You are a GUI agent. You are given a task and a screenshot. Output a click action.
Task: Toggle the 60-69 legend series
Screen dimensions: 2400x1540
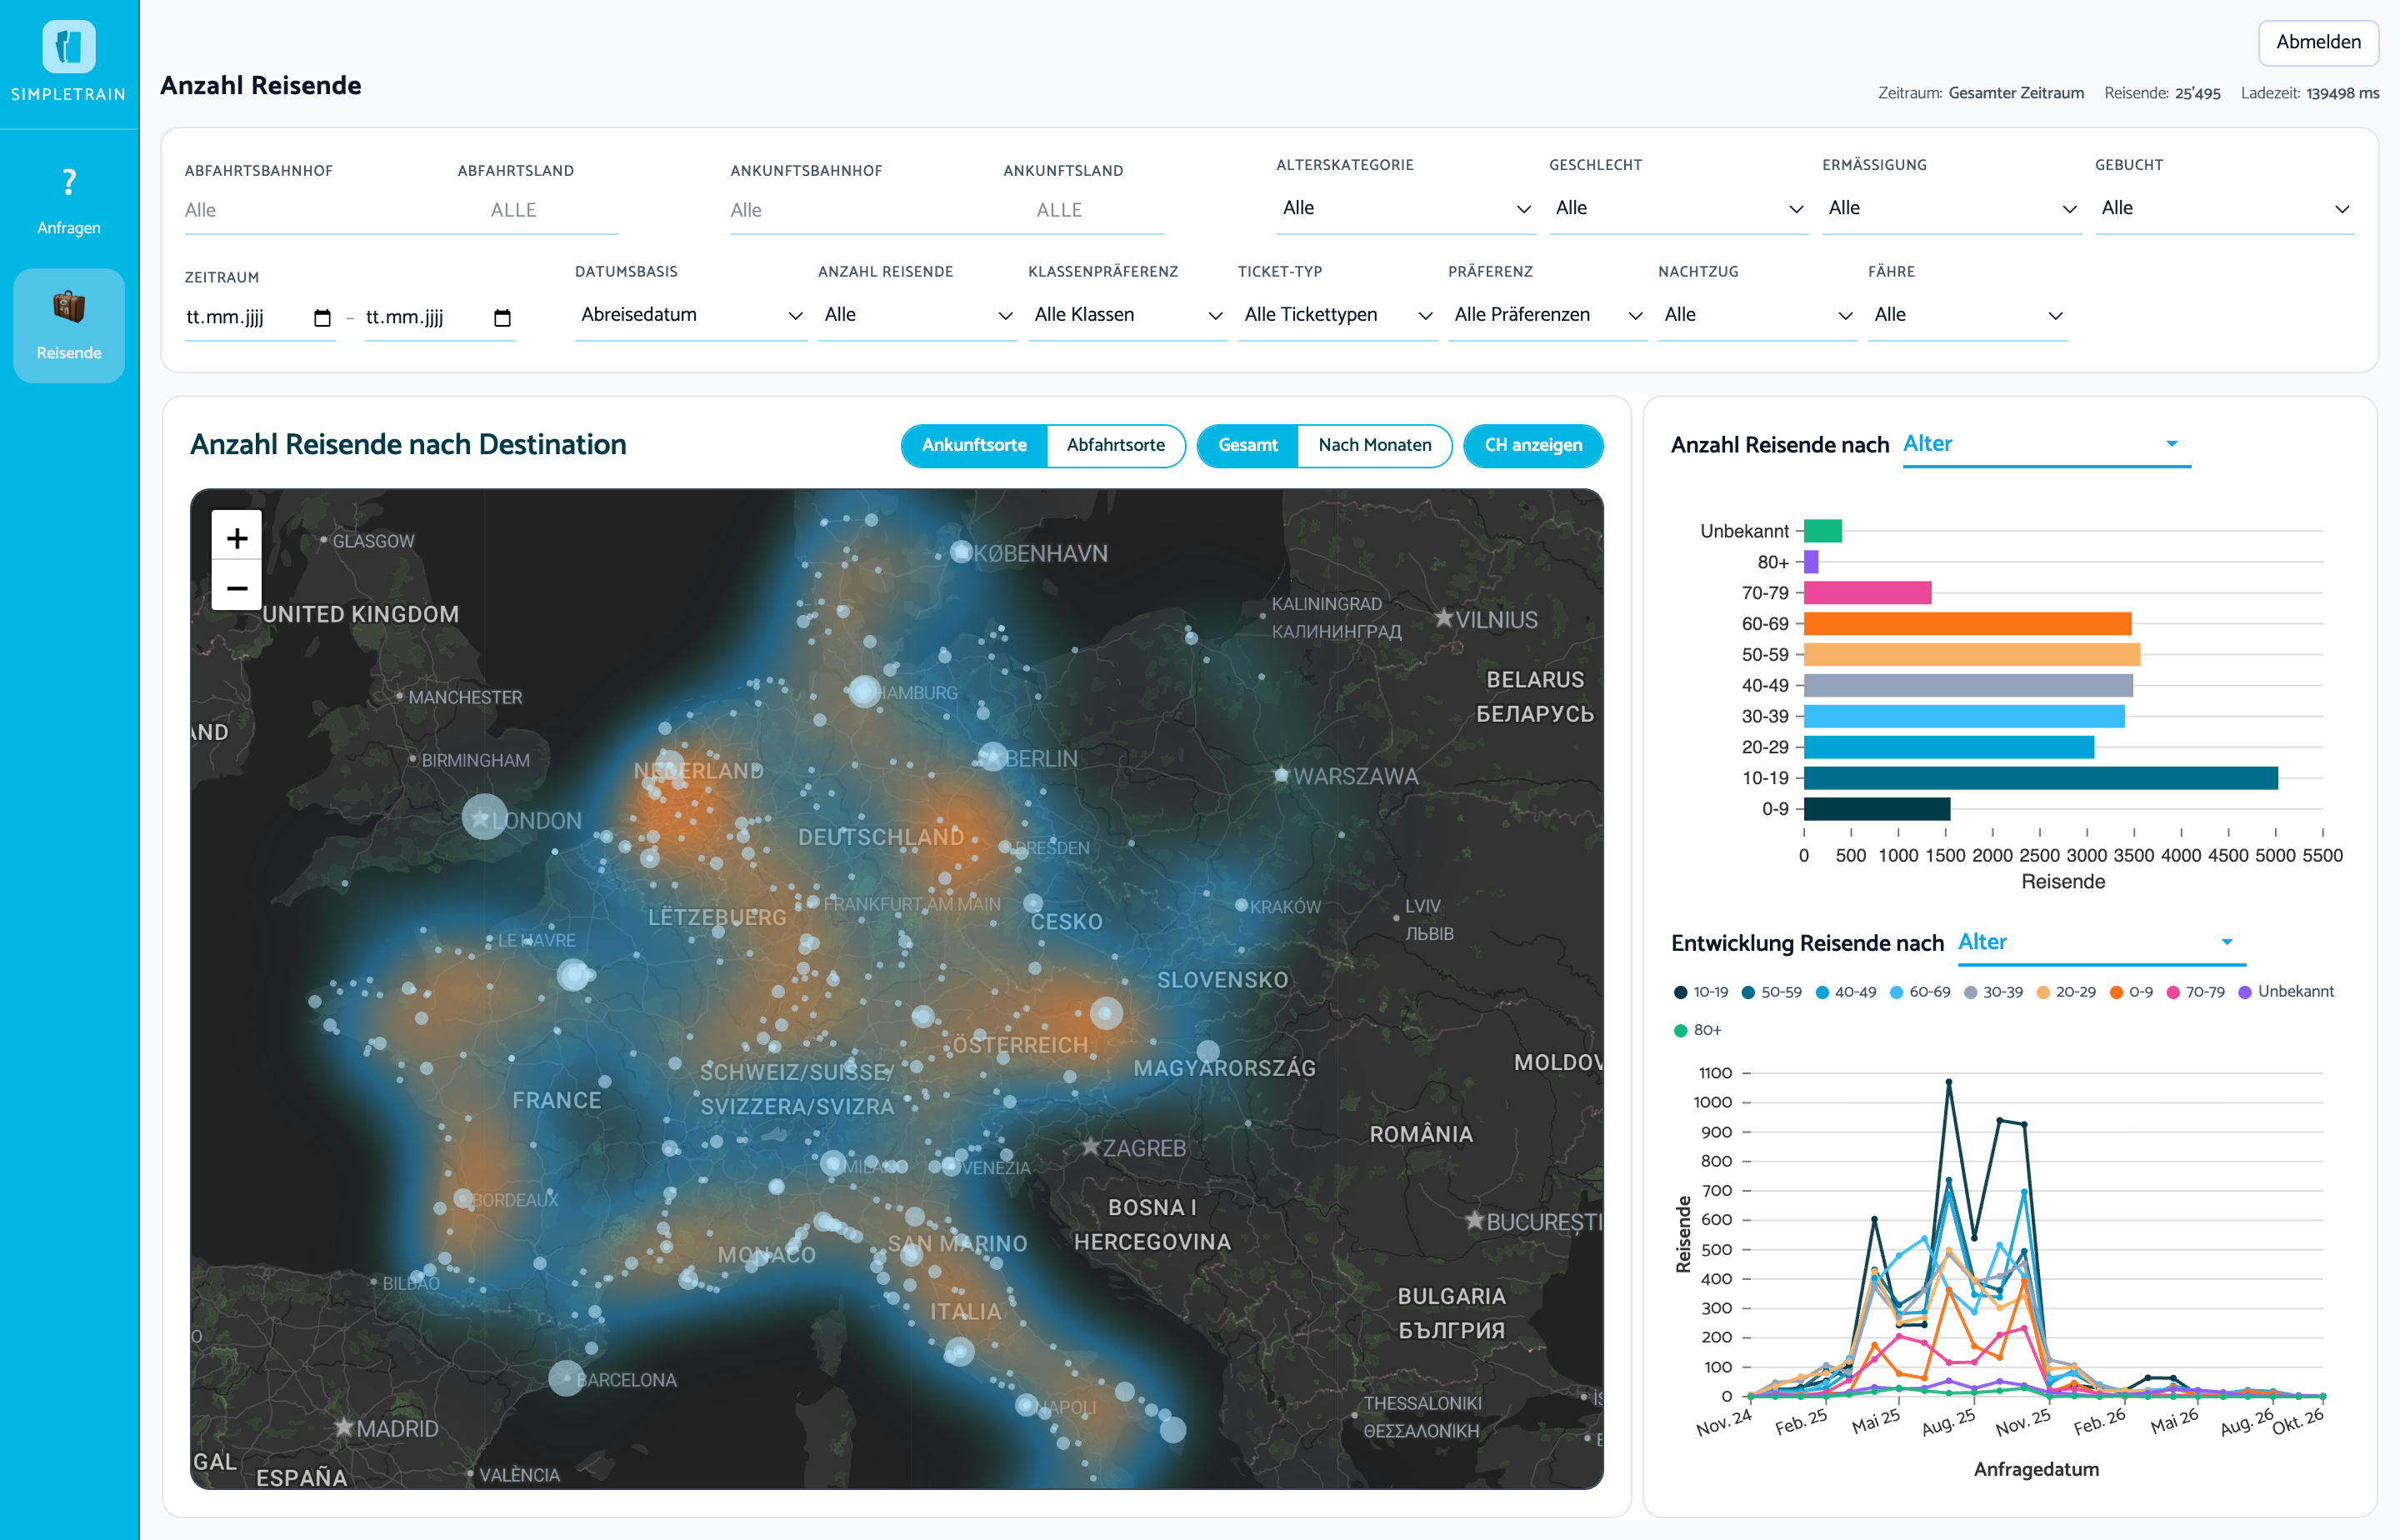click(x=1920, y=992)
